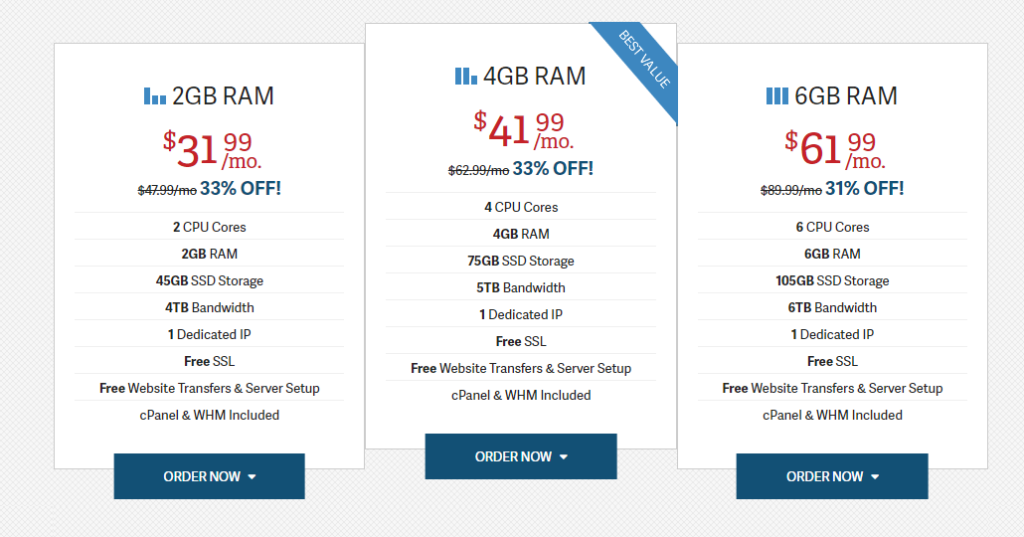Viewport: 1024px width, 537px height.
Task: Click the bar-chart icon beside 2GB RAM
Action: 155,96
